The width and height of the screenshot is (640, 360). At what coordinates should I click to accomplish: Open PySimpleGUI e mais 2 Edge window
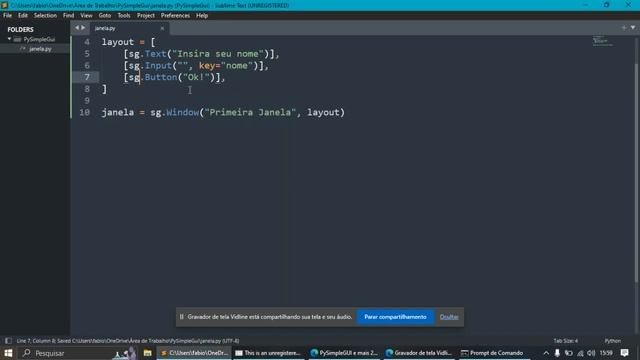tap(344, 353)
